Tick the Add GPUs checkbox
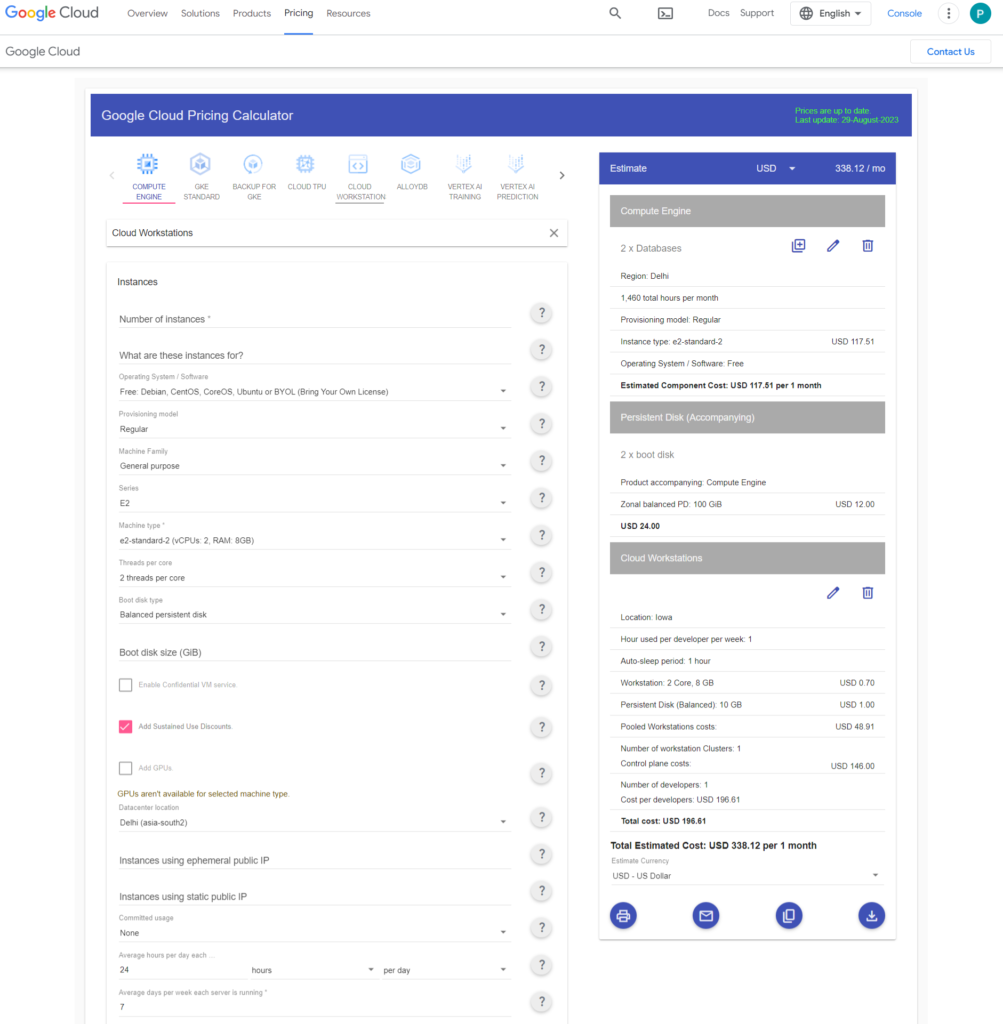The height and width of the screenshot is (1024, 1003). [125, 769]
